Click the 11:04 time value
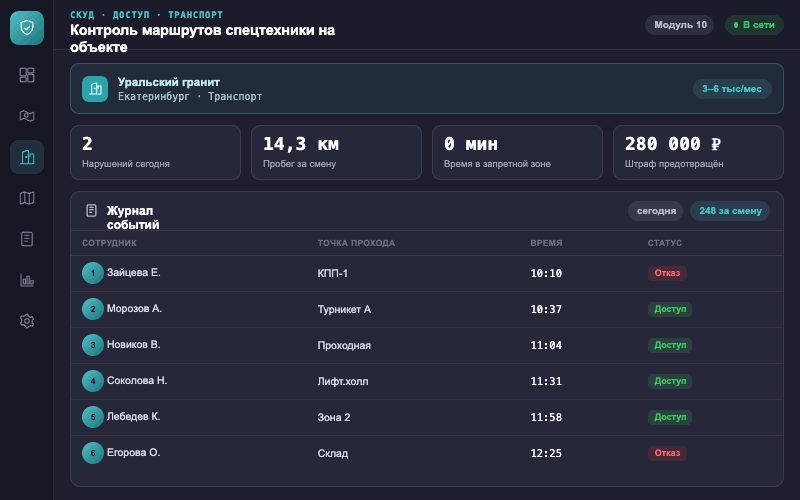Screen dimensions: 800x500 click(546, 345)
